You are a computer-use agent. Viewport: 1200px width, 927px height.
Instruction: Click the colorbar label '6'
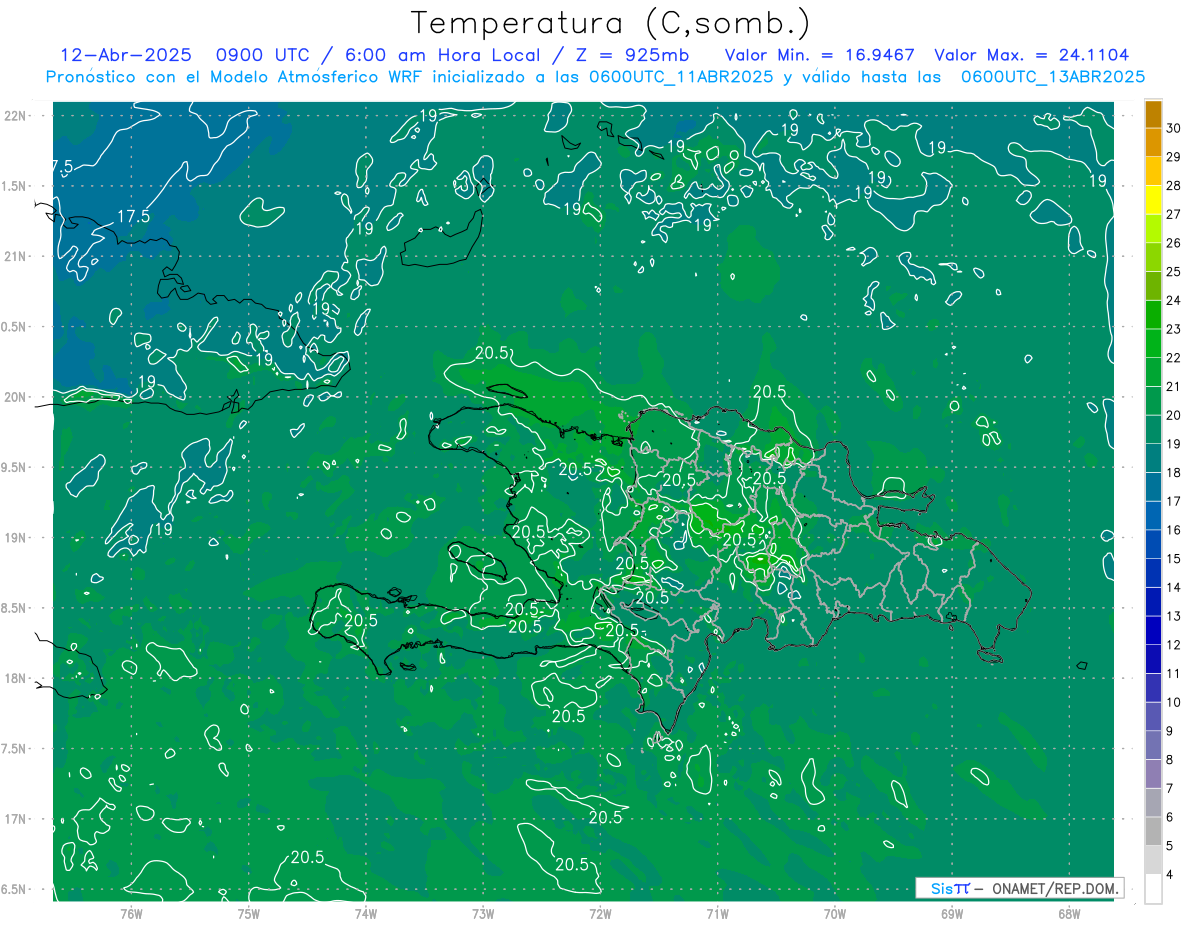1170,817
